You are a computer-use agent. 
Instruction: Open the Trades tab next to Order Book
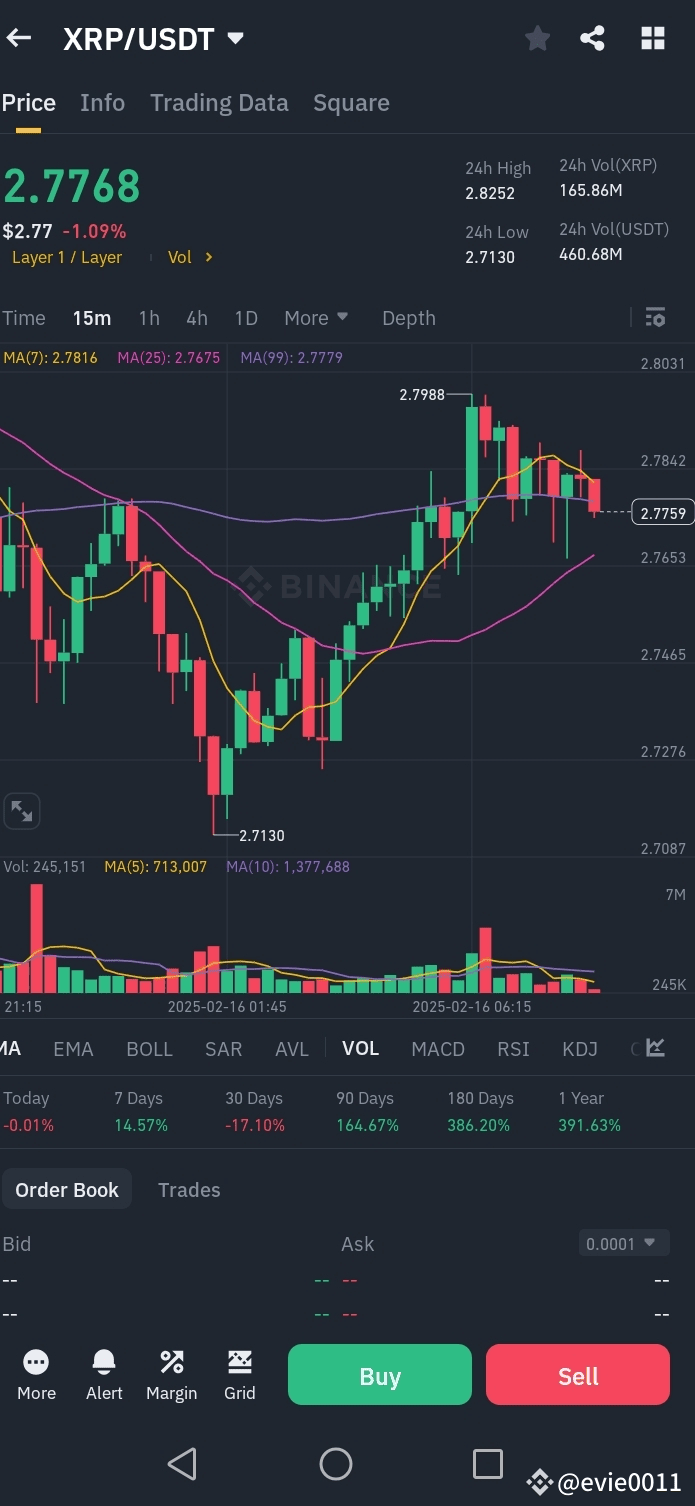[x=188, y=1189]
